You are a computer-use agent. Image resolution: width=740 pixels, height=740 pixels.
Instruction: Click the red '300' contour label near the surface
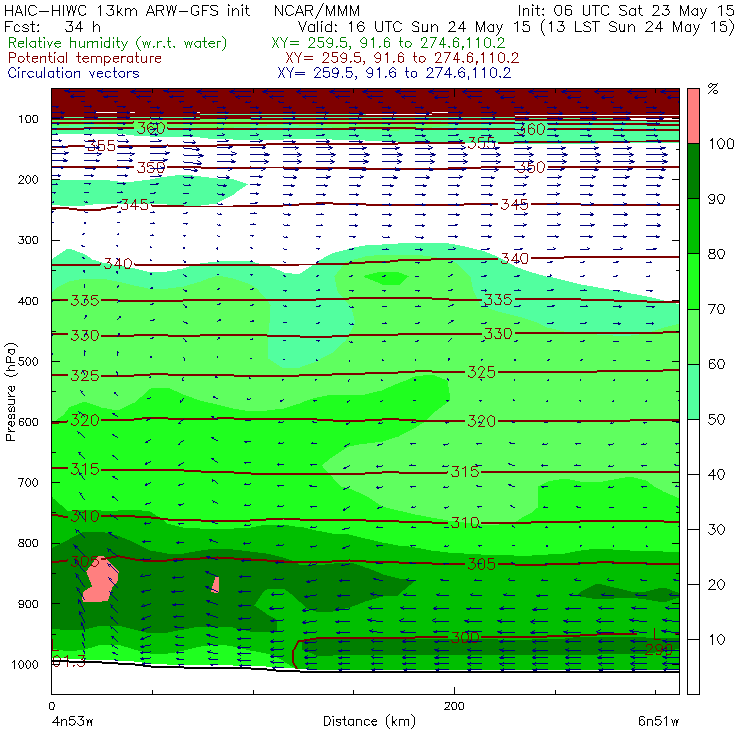[x=465, y=638]
